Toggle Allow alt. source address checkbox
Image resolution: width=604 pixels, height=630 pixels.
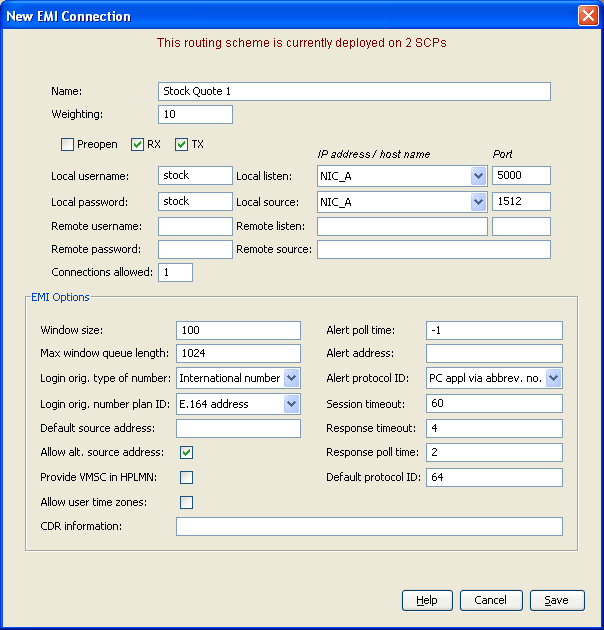tap(186, 452)
